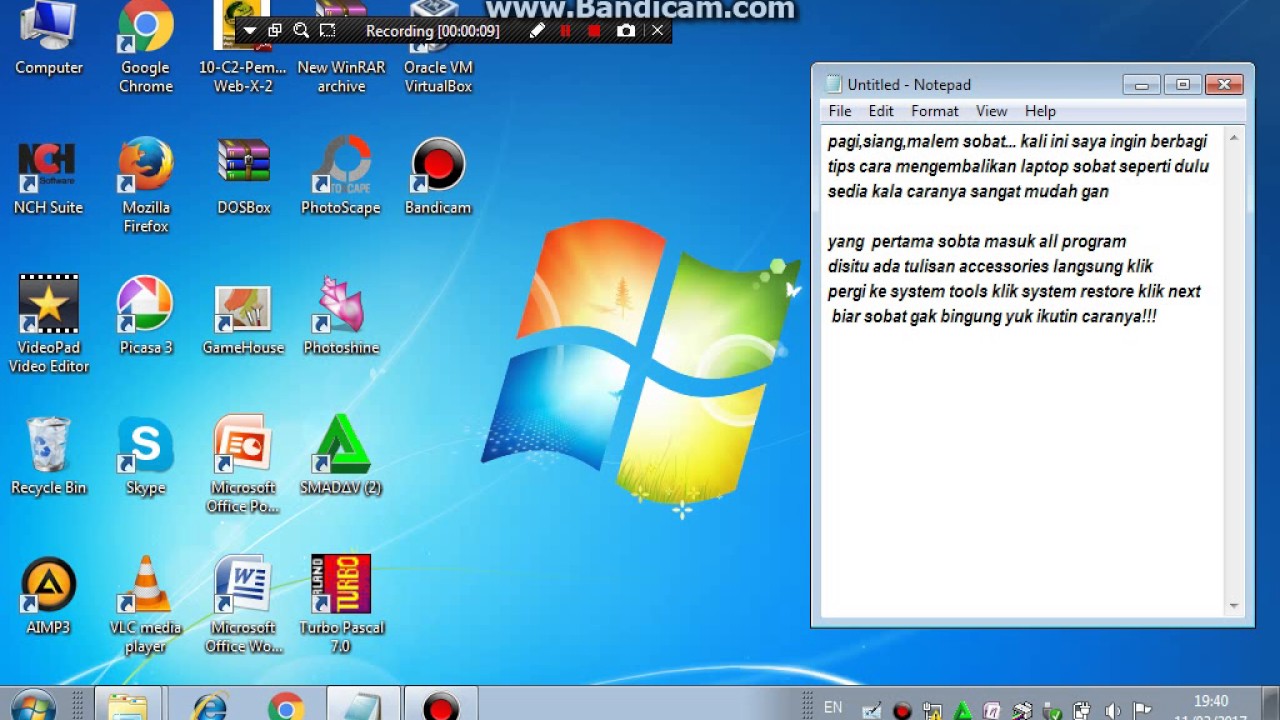Click the Show desktop button
Screen dimensions: 1280x720
[x=1271, y=704]
